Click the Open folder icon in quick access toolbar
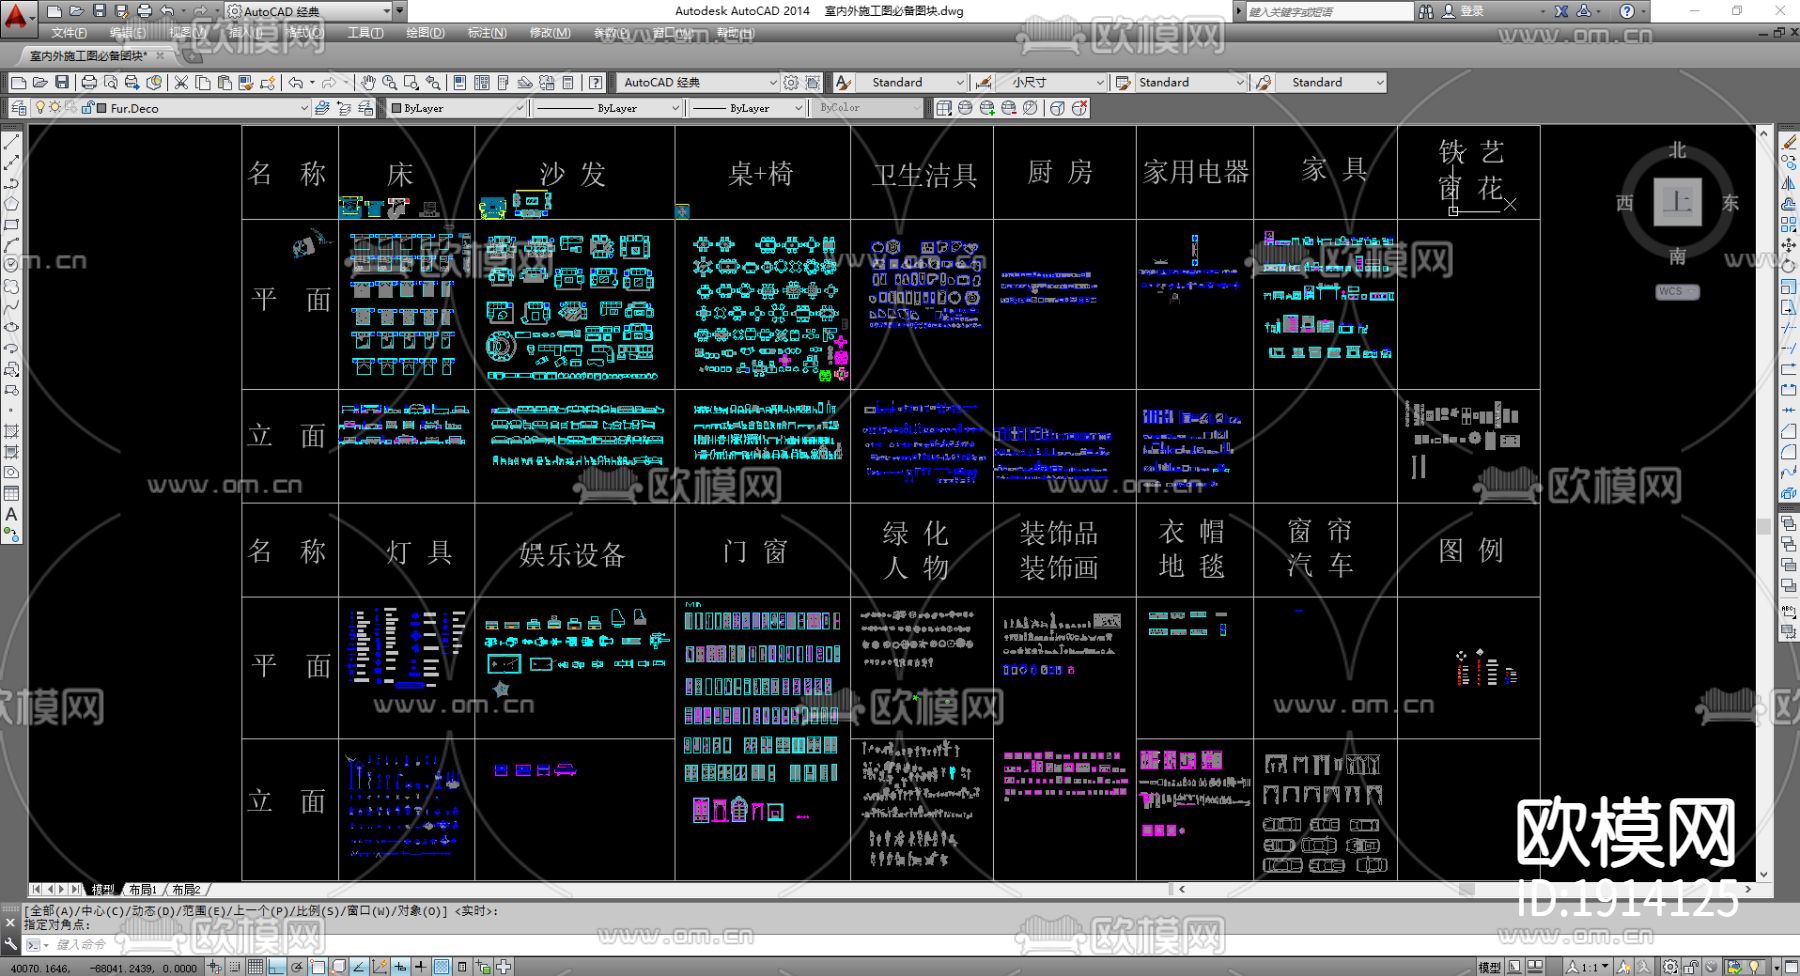 point(76,11)
